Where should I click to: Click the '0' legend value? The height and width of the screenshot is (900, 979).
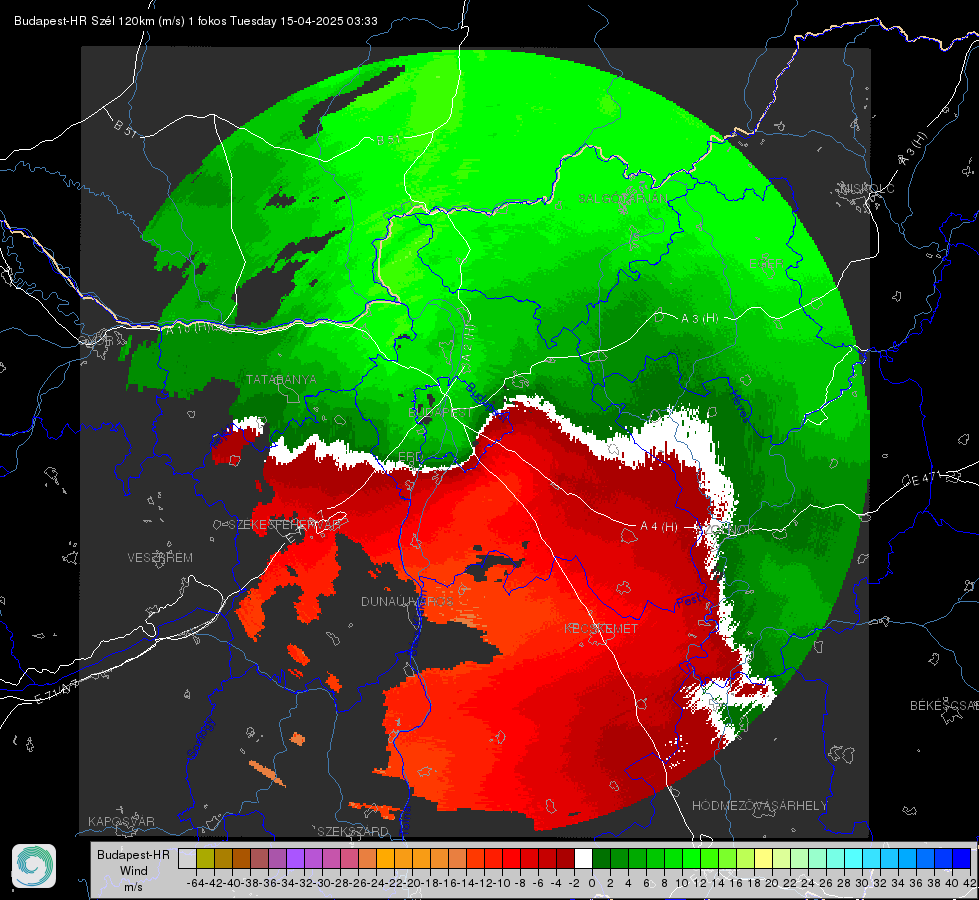592,883
